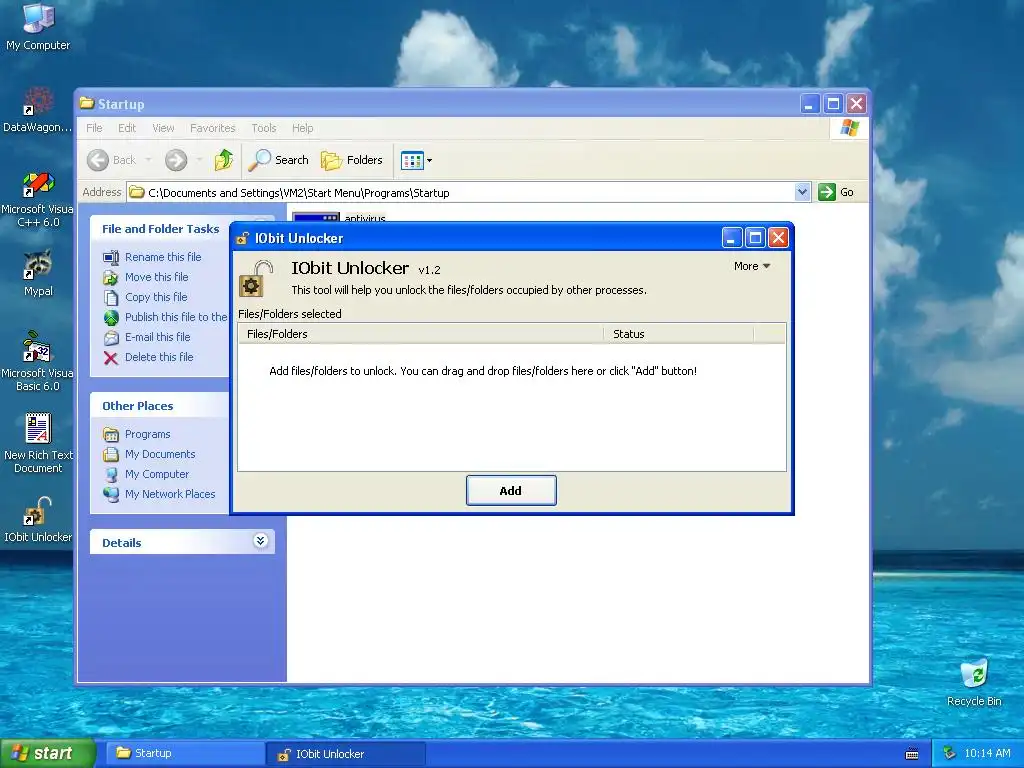This screenshot has width=1024, height=768.
Task: Open Back history dropdown arrow
Action: [148, 160]
